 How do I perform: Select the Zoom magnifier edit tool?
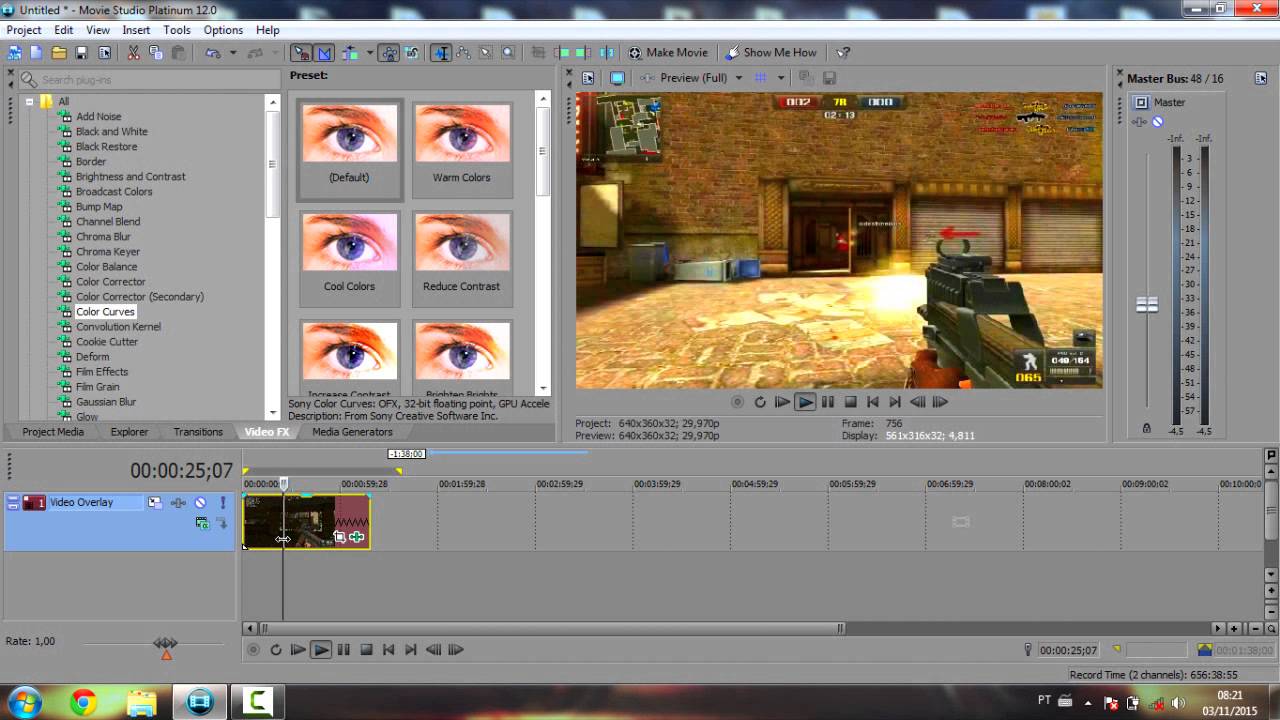[508, 53]
